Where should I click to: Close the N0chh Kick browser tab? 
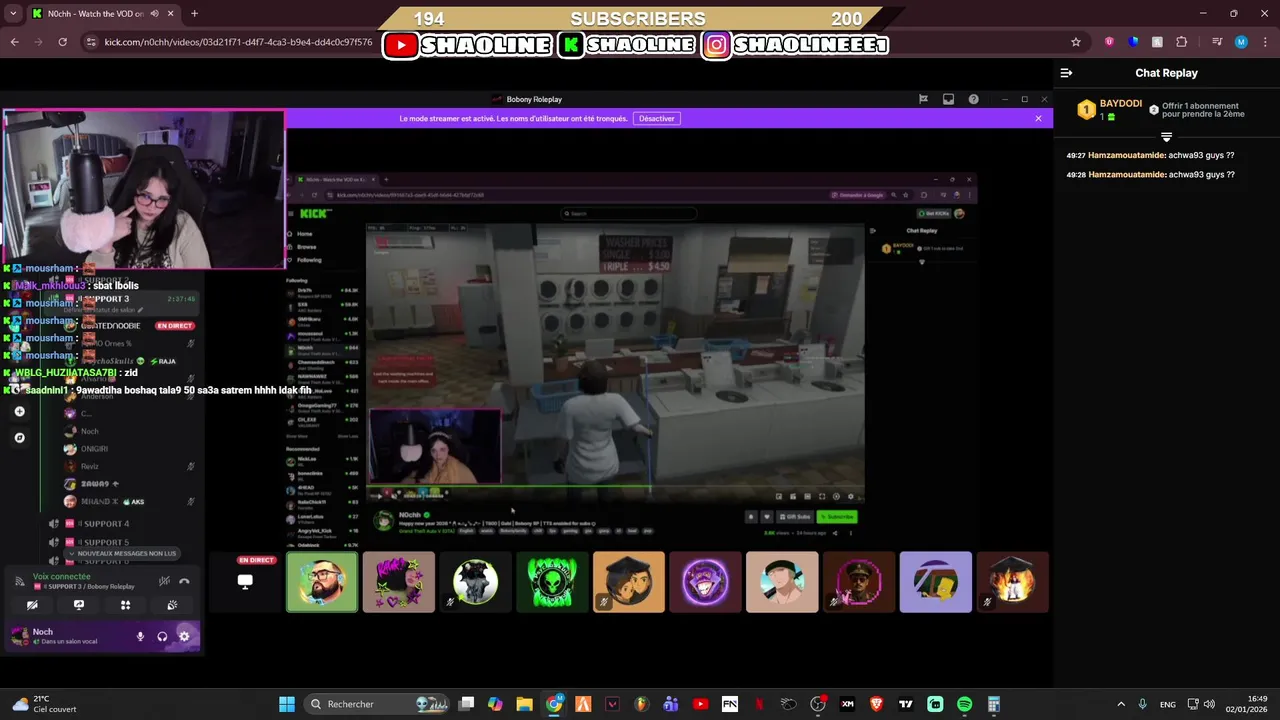[171, 14]
